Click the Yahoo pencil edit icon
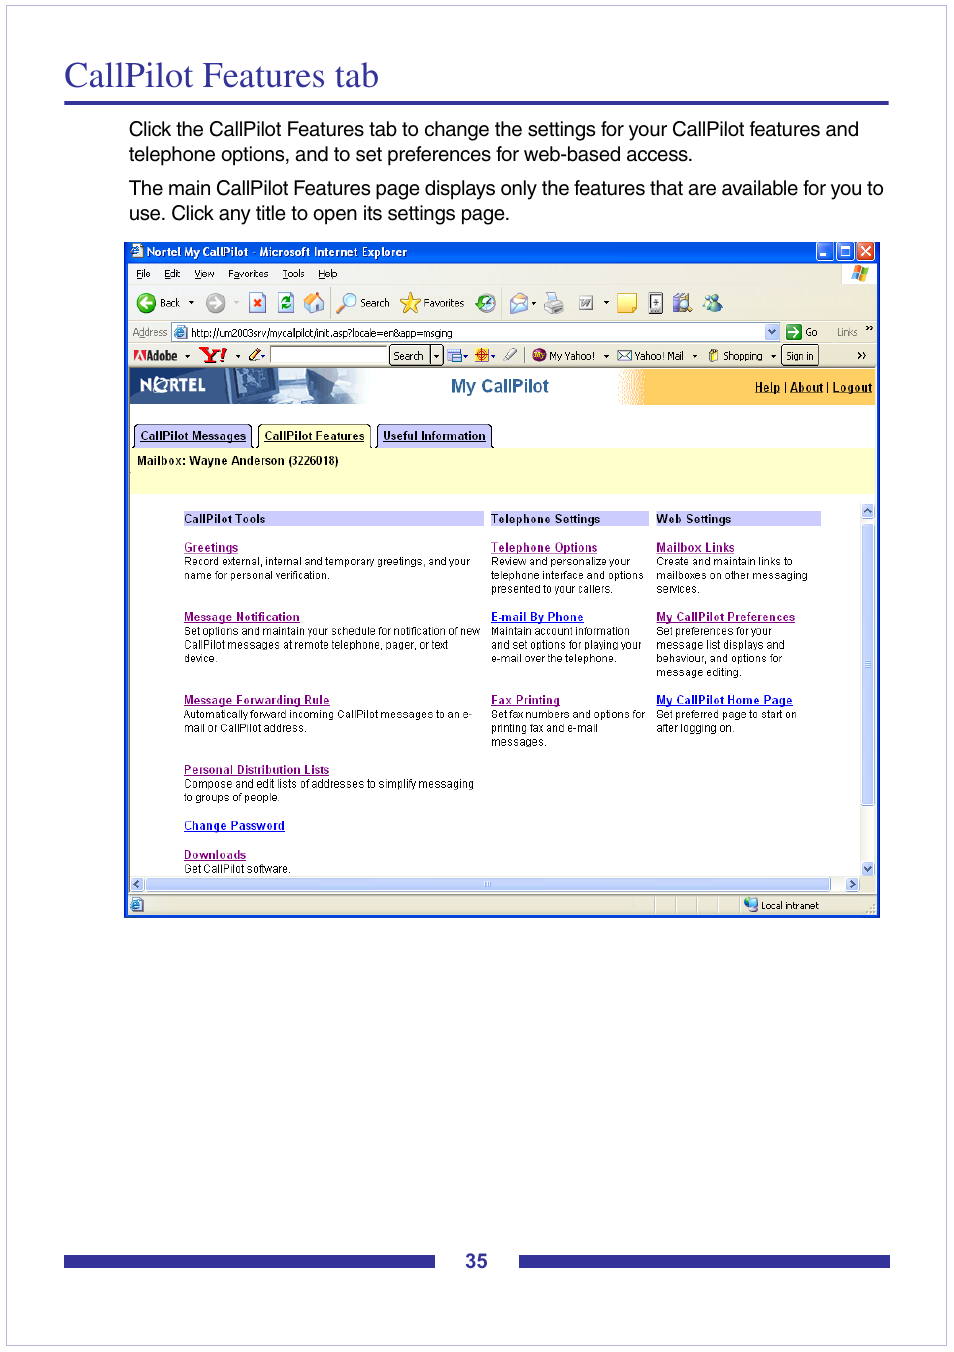The width and height of the screenshot is (954, 1352). tap(255, 355)
